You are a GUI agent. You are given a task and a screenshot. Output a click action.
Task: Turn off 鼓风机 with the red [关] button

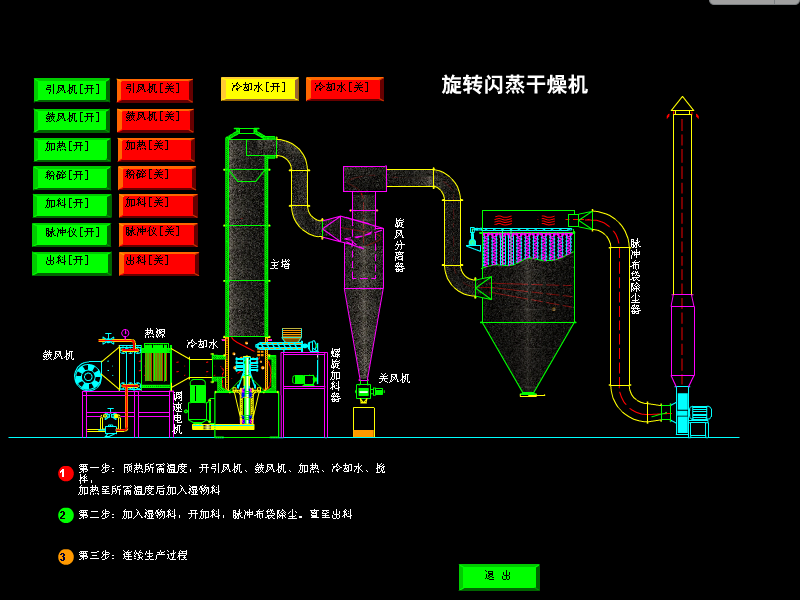[155, 119]
